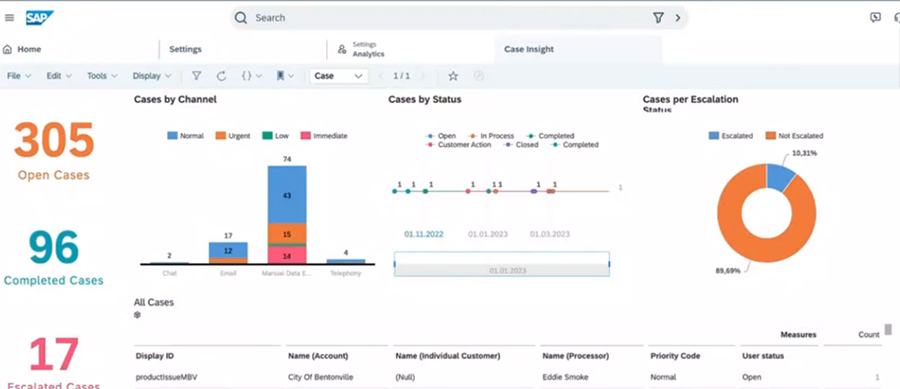Click the Name (Processor) column header

576,356
